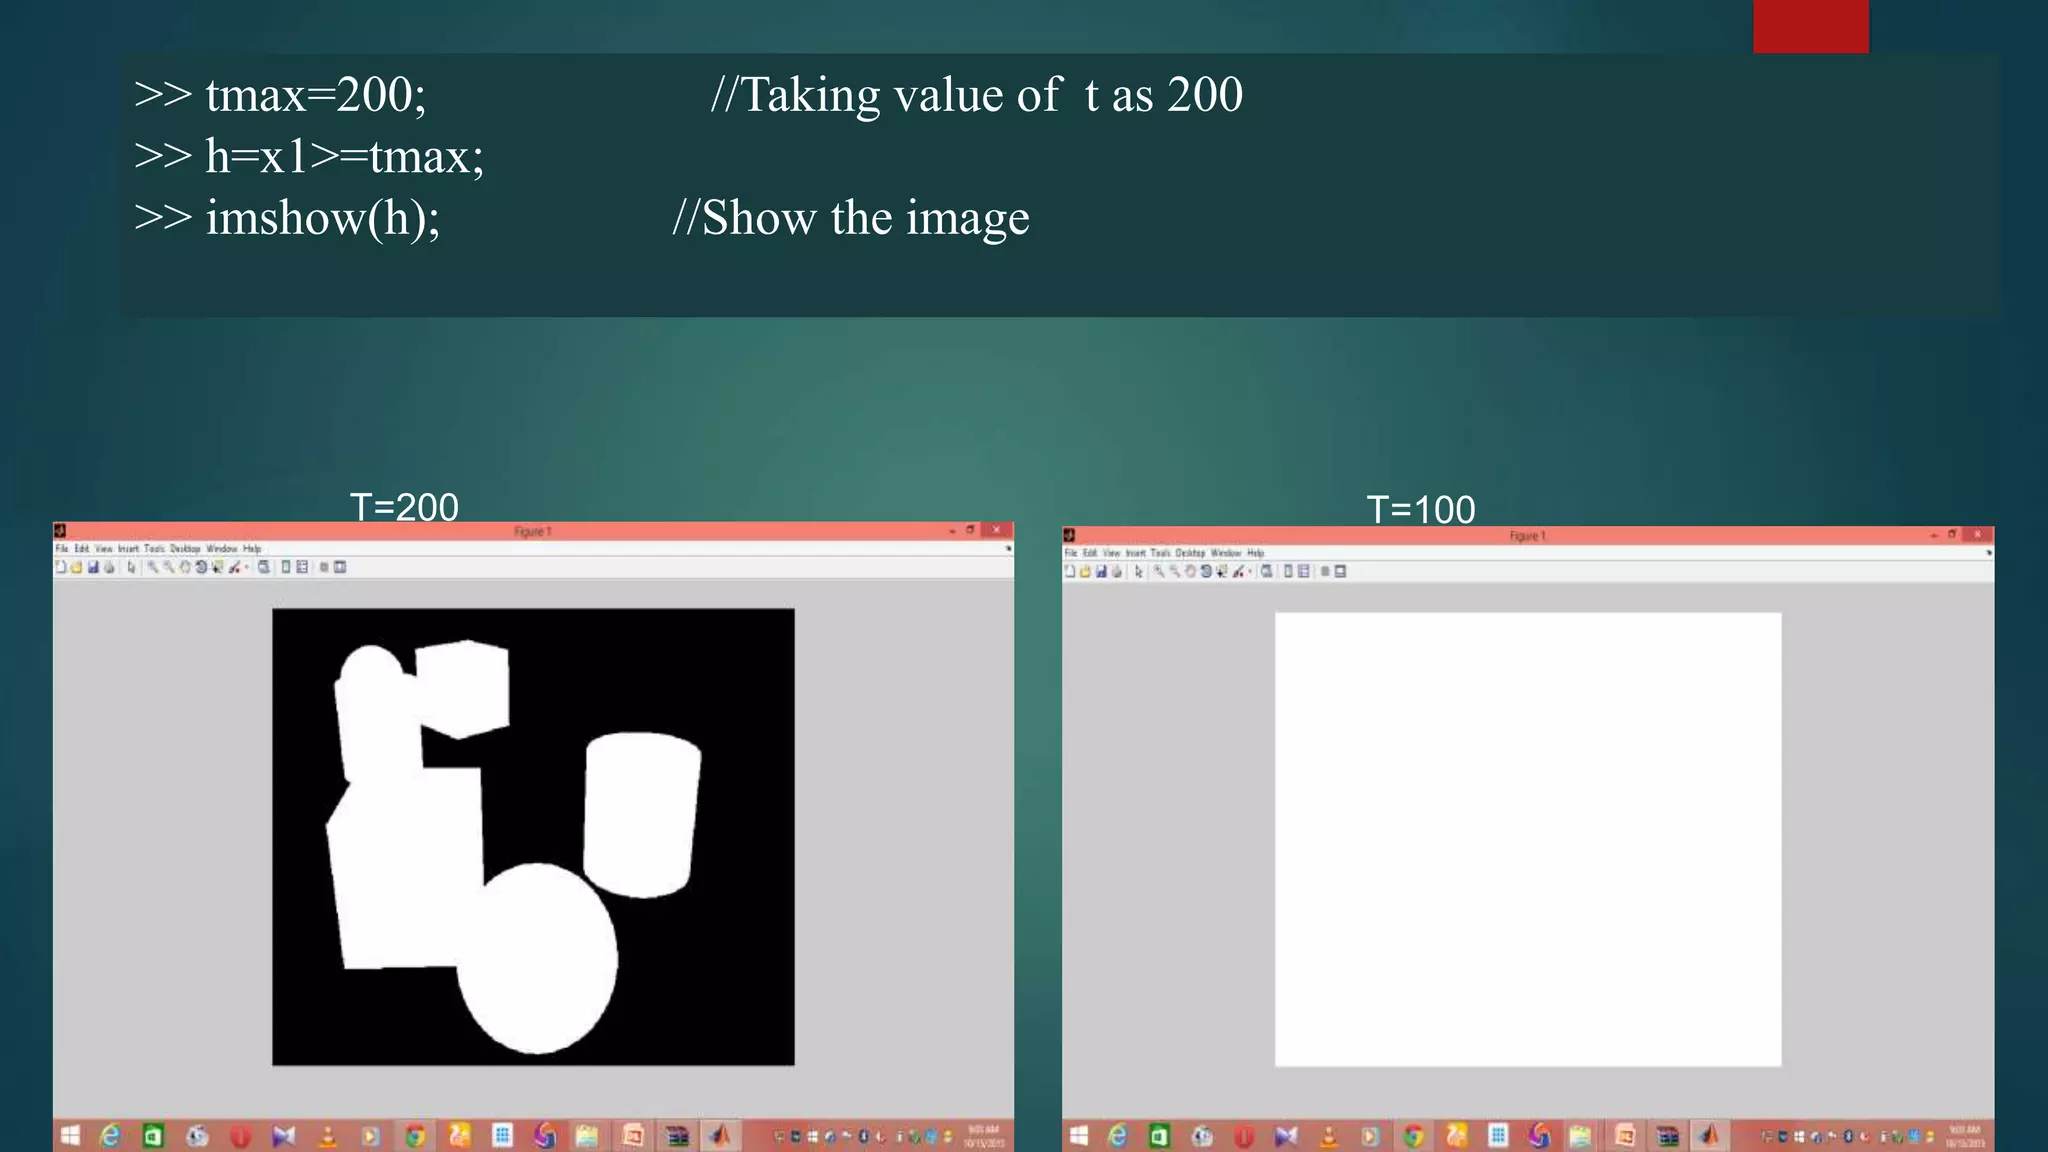2048x1152 pixels.
Task: Select Rotate 3D tool in T=200 window
Action: point(201,567)
